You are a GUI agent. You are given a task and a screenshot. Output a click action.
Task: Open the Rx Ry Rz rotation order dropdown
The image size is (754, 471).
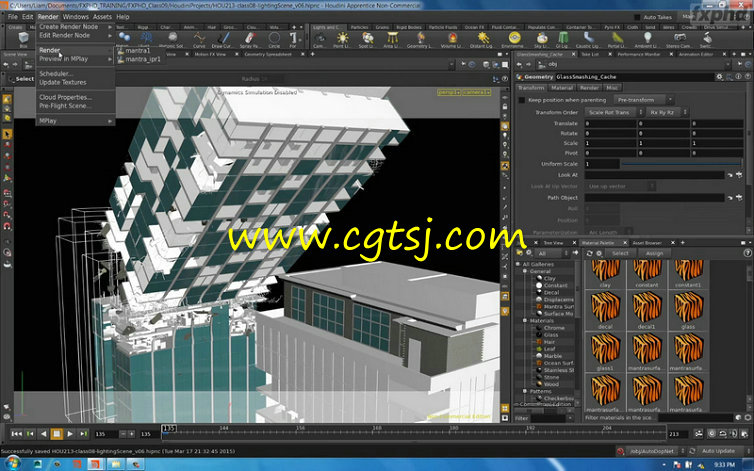point(667,112)
